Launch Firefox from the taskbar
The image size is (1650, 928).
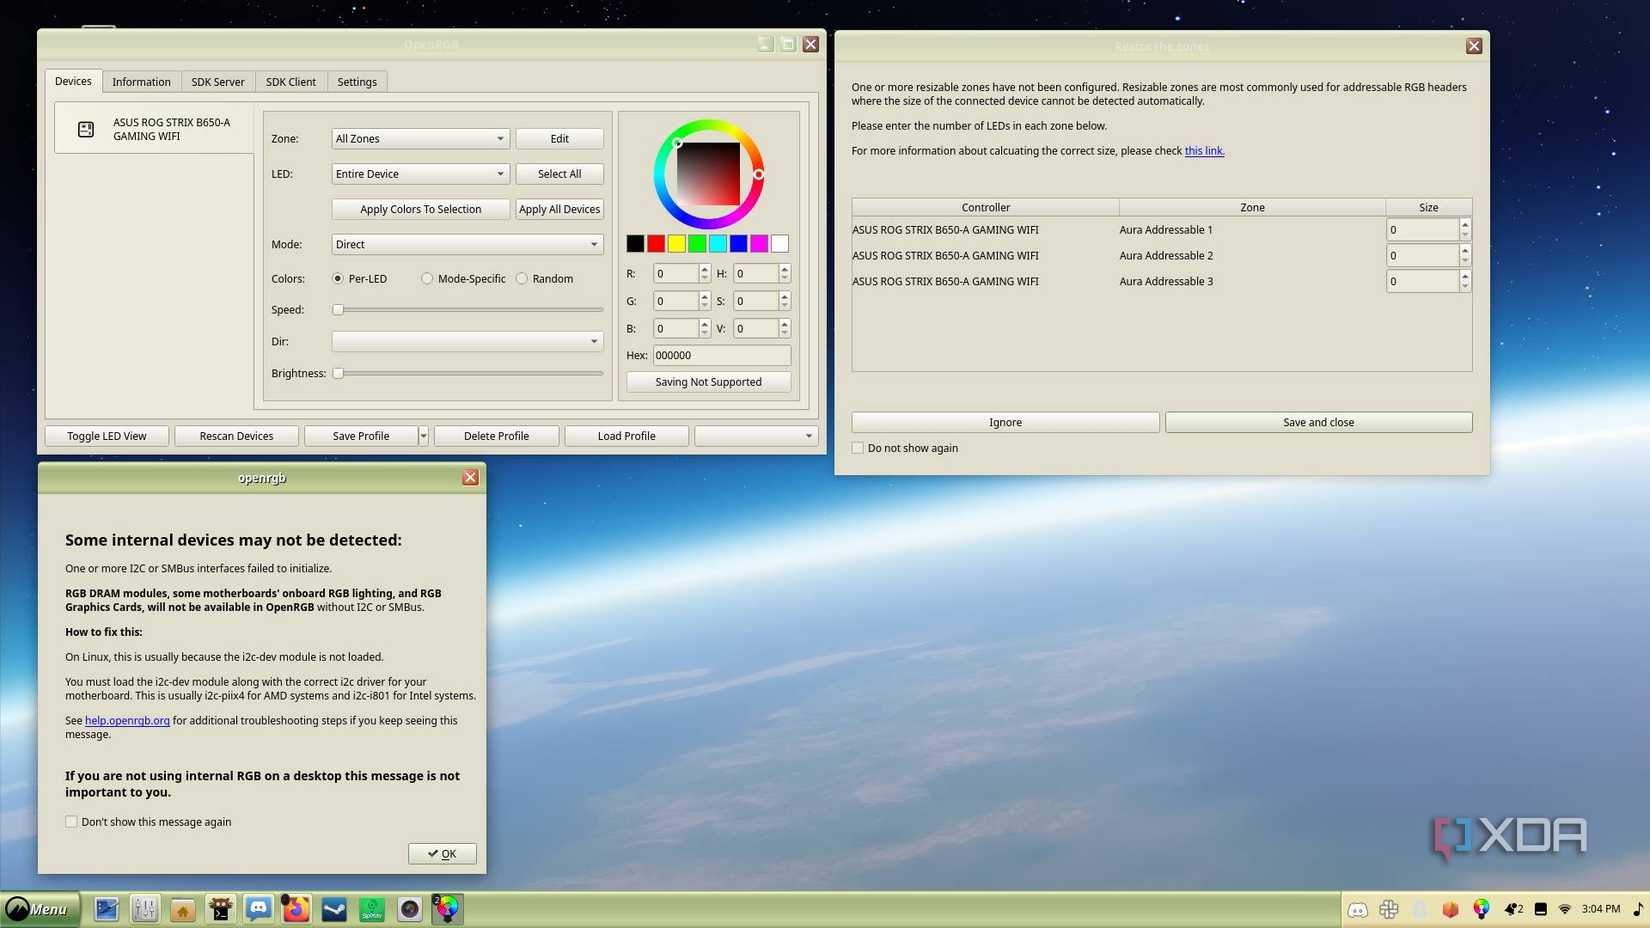tap(295, 909)
